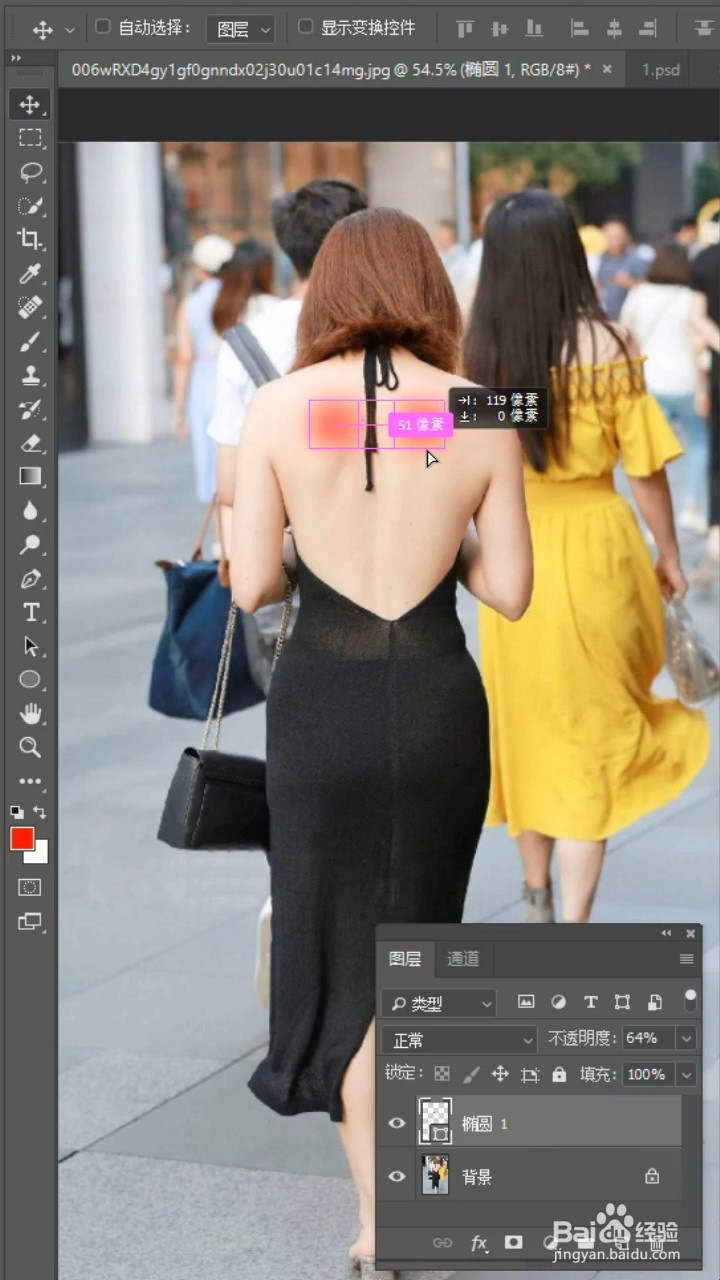
Task: Close the 006wRXD4gy1gf0gnndx02j30u01c14mg.jpg document tab
Action: pos(607,69)
